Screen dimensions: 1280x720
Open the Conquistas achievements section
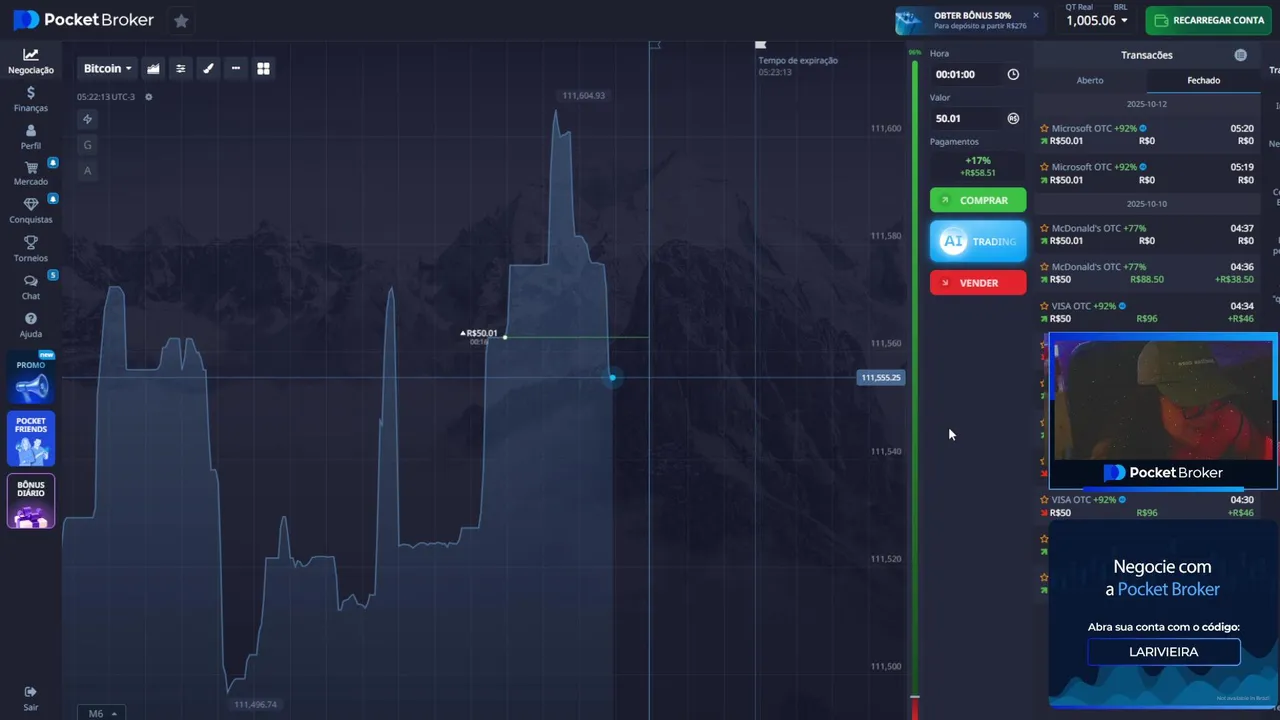[31, 211]
